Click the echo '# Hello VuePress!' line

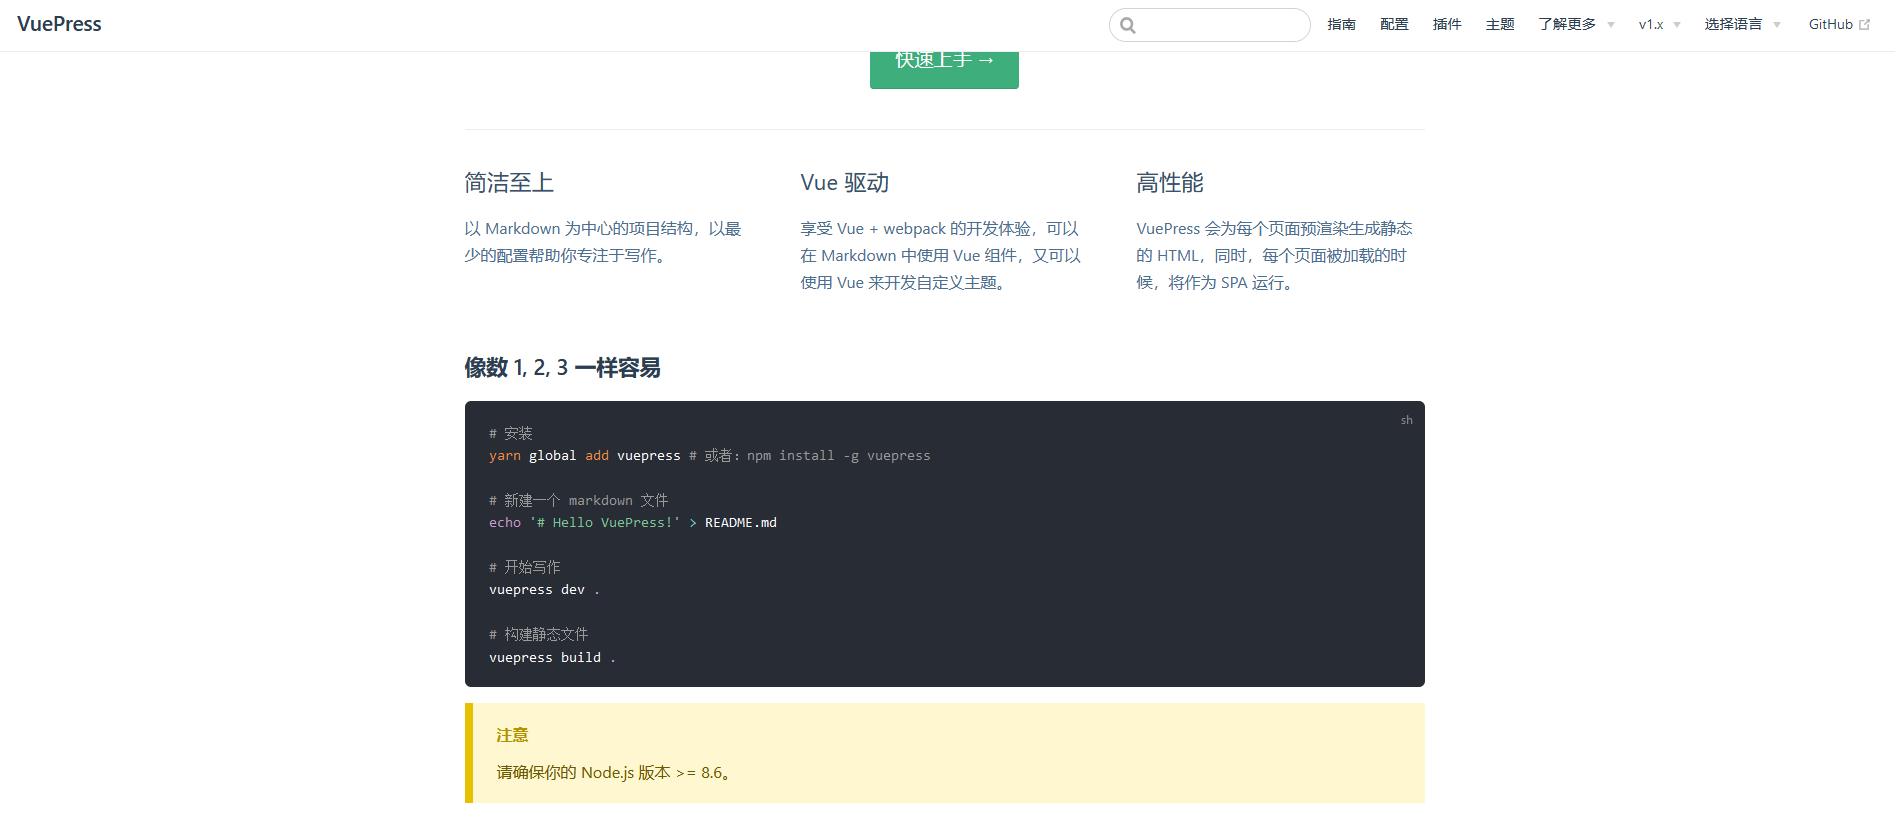point(632,523)
